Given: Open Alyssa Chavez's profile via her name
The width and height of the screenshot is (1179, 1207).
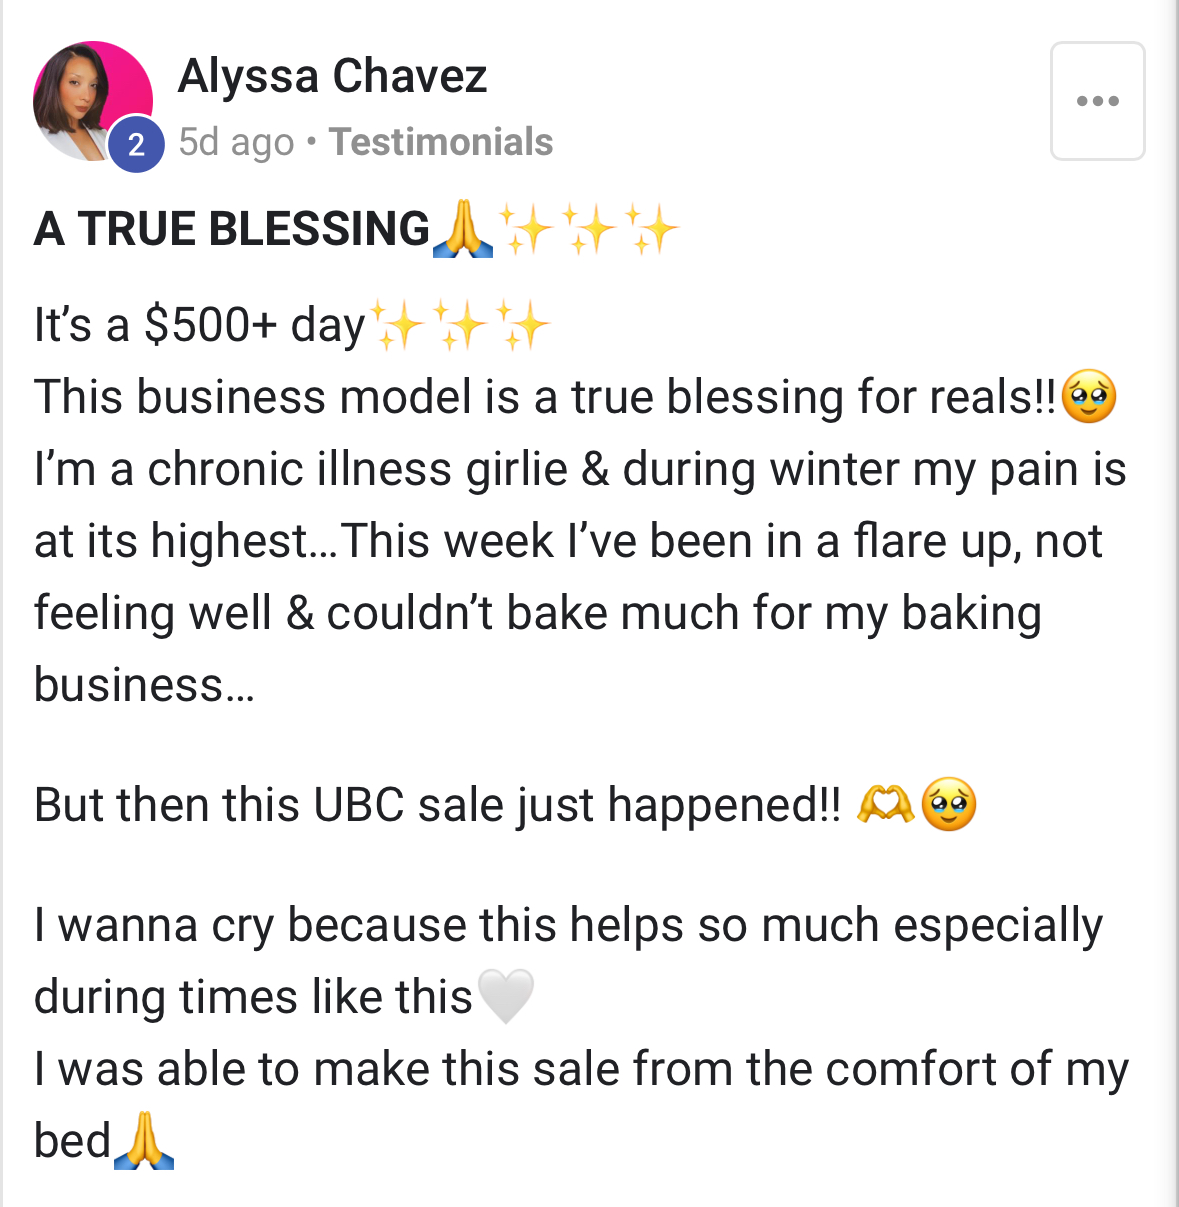Looking at the screenshot, I should [332, 76].
